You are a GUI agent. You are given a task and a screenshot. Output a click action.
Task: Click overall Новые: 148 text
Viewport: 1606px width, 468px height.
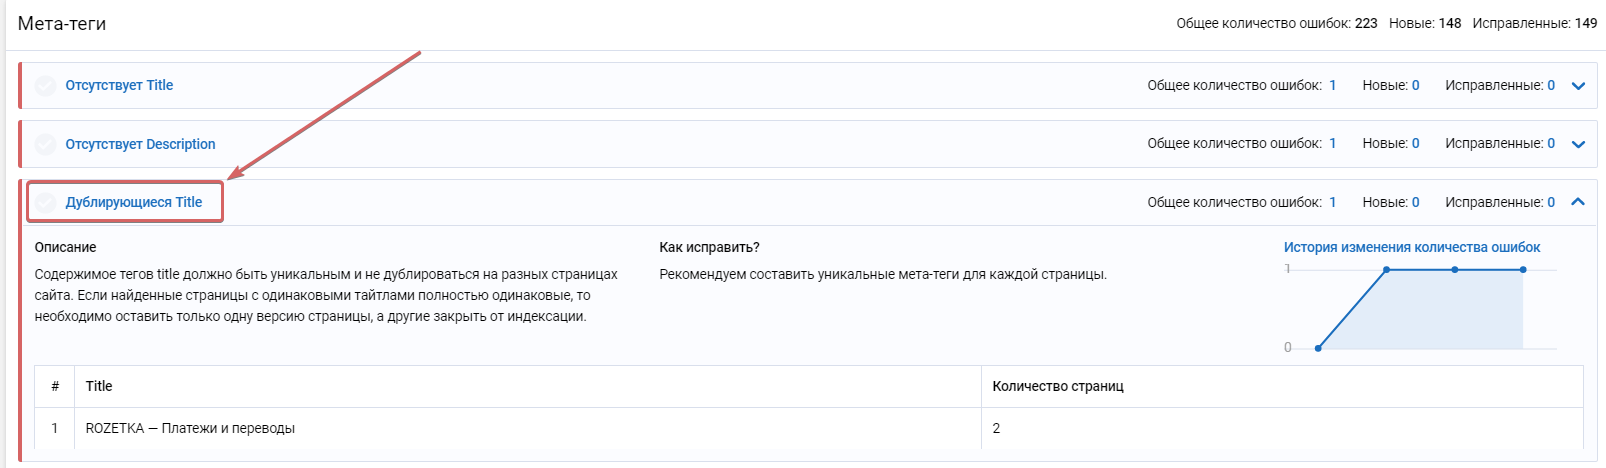[1425, 23]
